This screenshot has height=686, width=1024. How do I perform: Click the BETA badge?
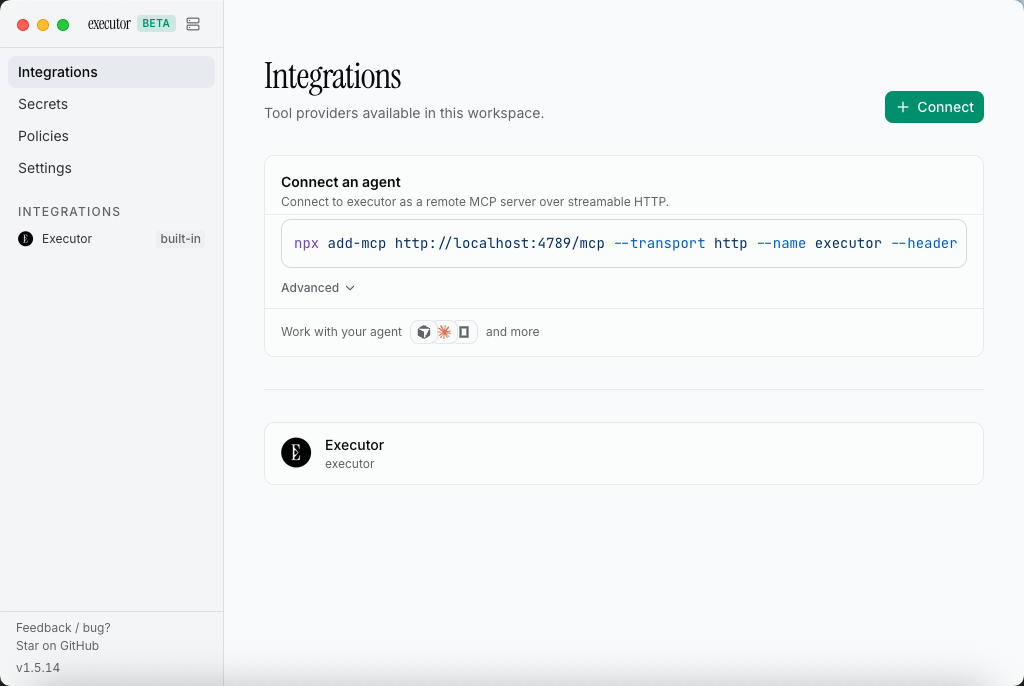[156, 24]
